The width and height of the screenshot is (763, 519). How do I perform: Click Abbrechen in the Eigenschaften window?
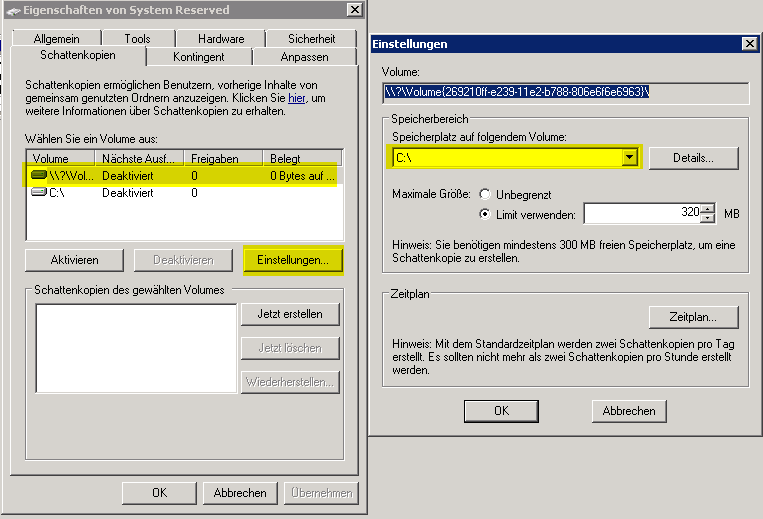click(240, 493)
